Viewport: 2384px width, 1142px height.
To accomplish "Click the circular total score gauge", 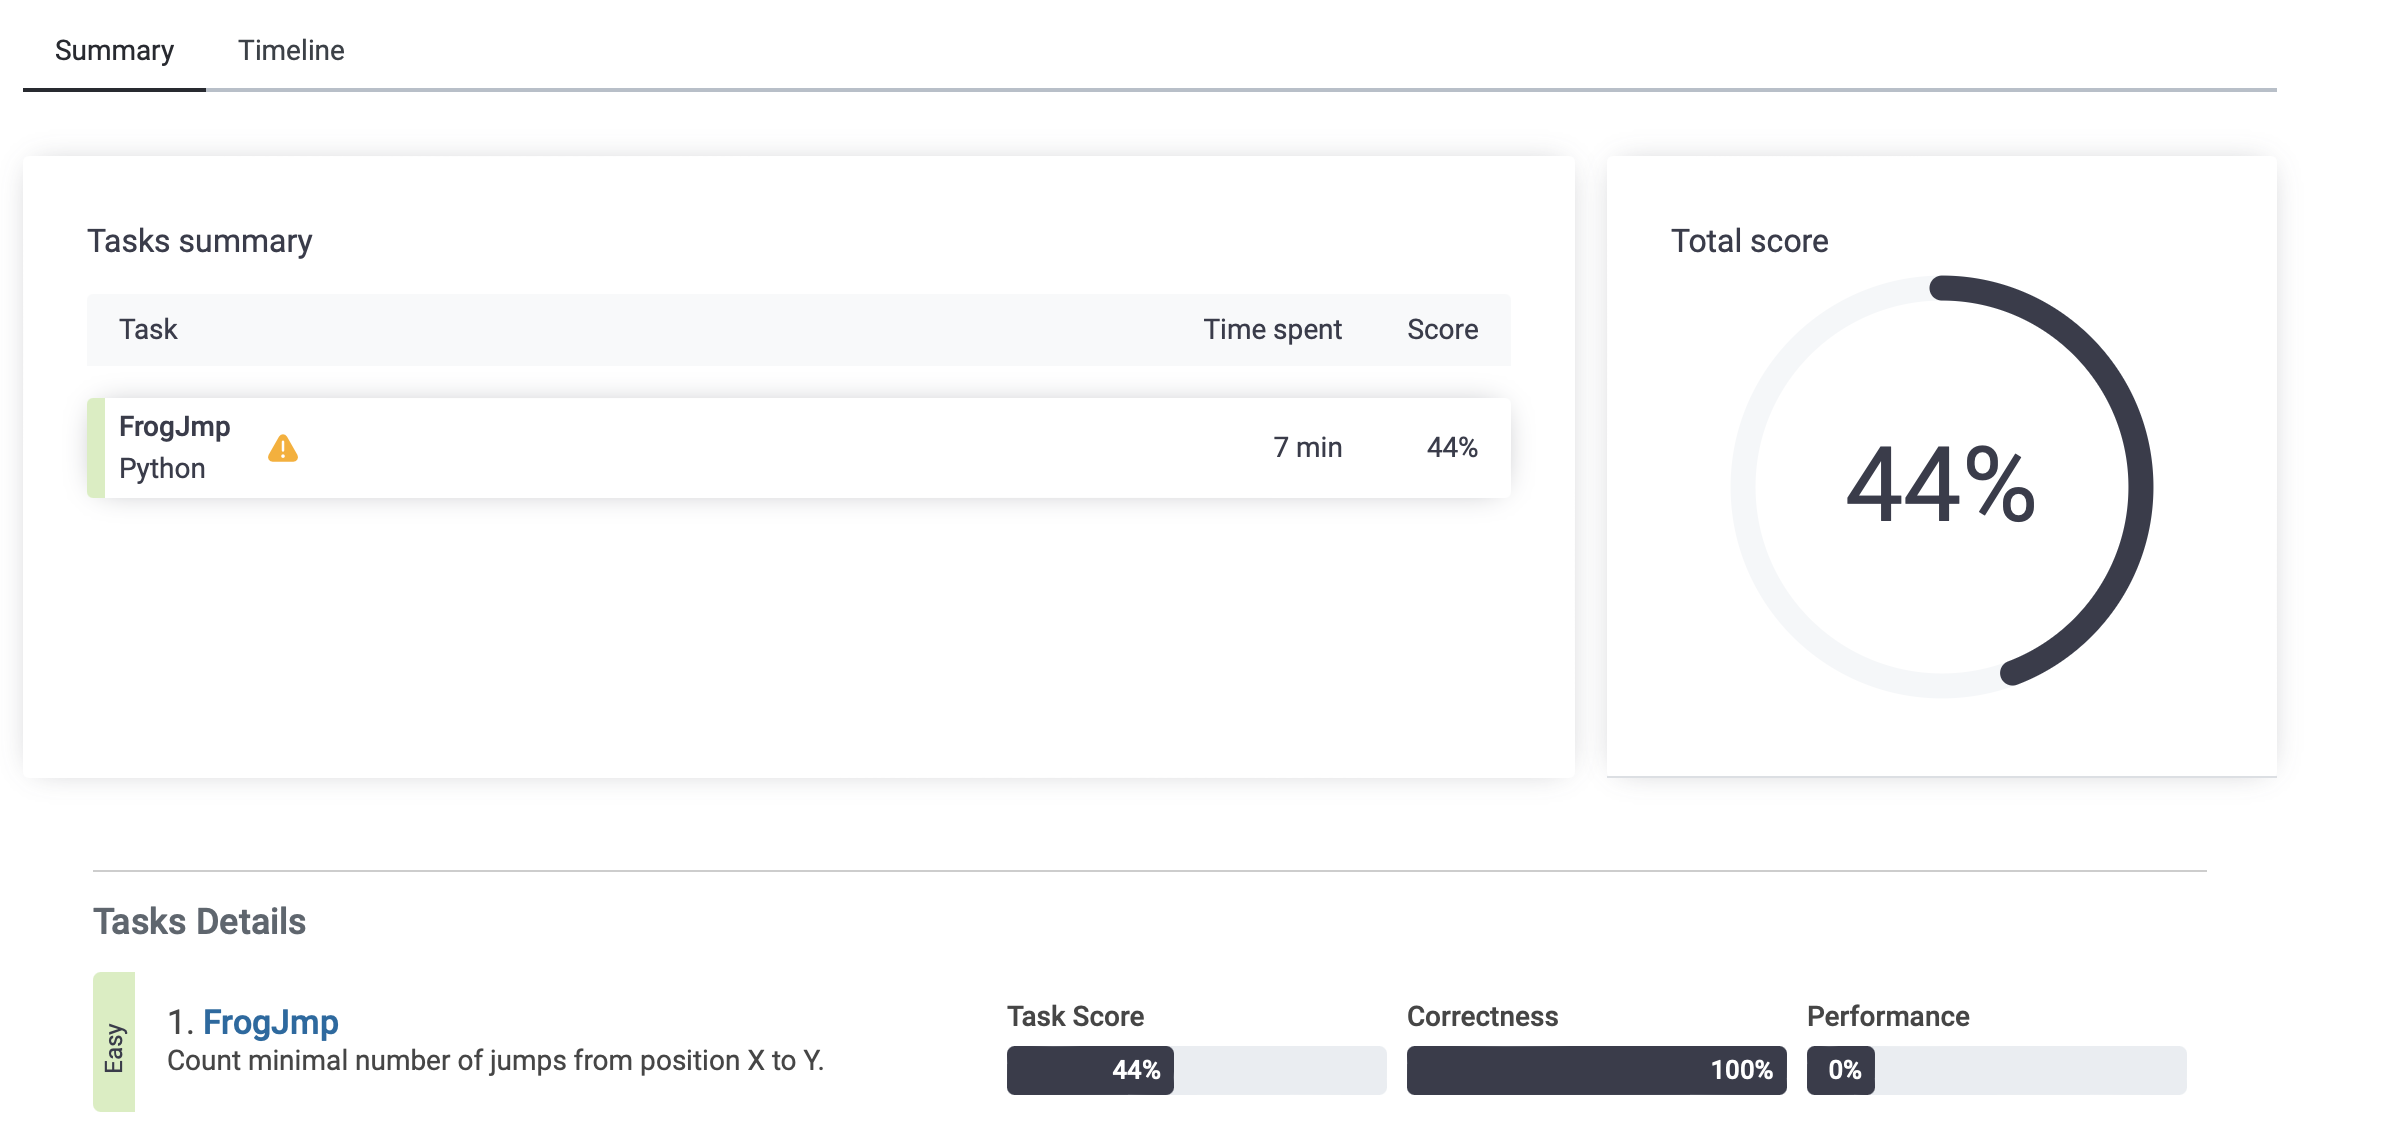I will tap(1941, 486).
